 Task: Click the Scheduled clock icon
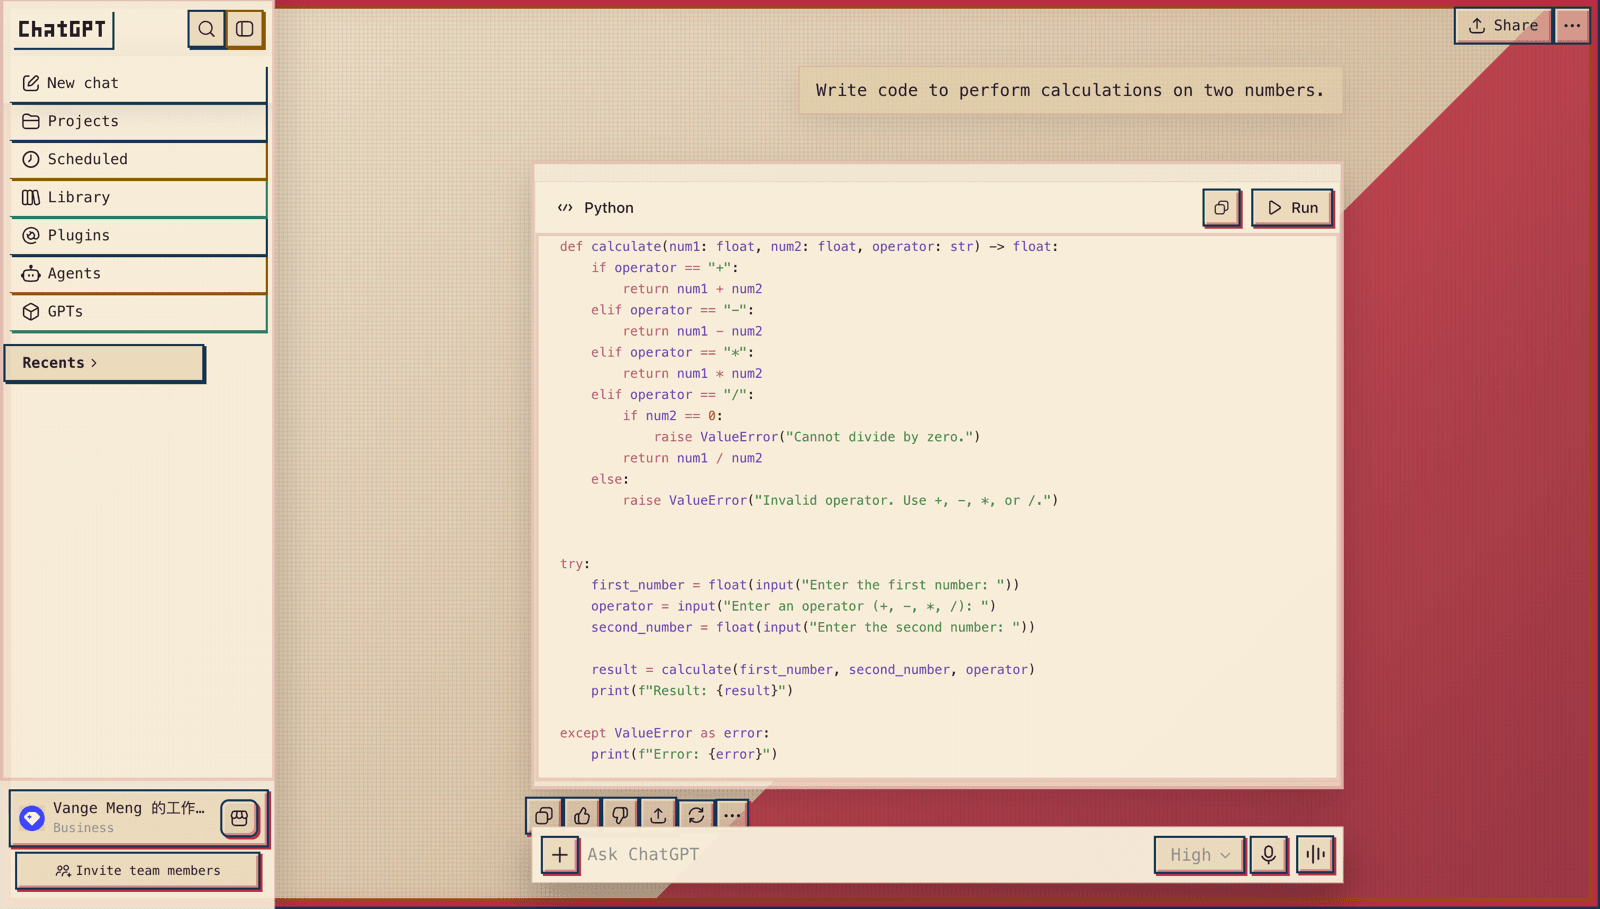(31, 159)
